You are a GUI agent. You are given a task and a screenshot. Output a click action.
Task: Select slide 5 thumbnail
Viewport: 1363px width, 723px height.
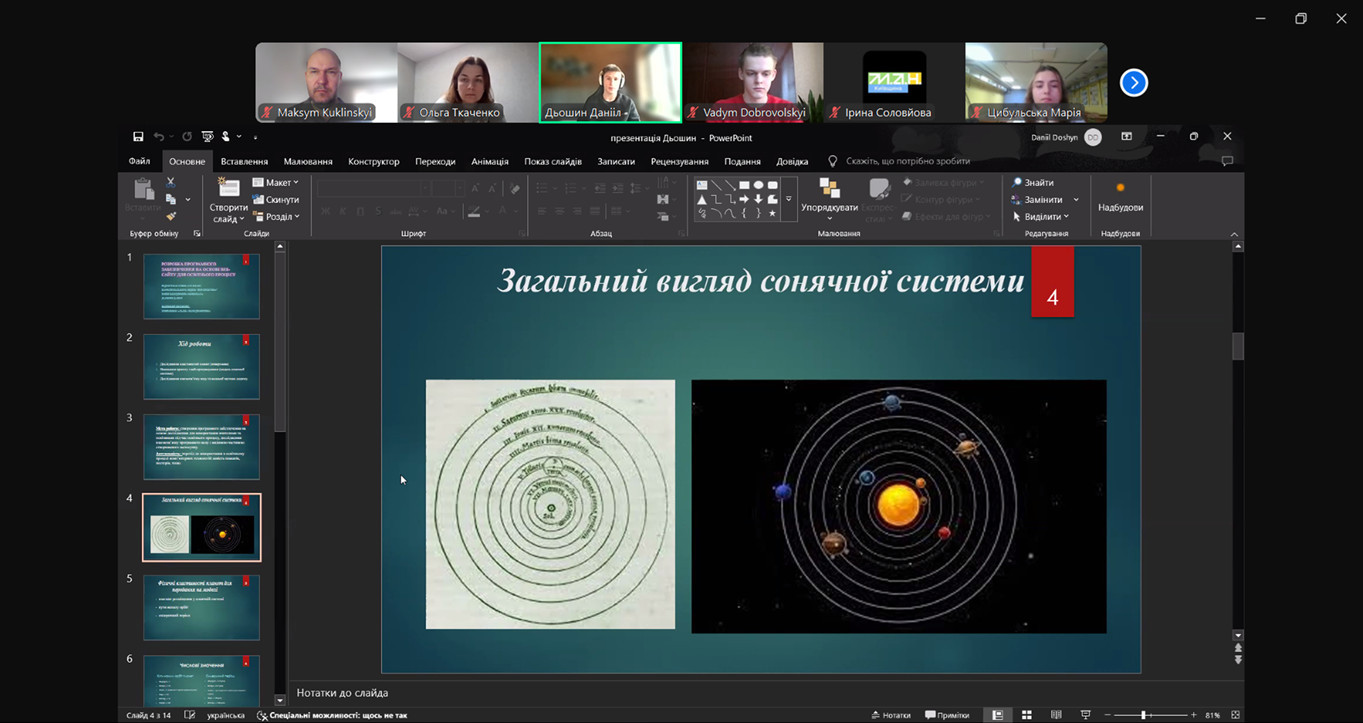click(201, 607)
